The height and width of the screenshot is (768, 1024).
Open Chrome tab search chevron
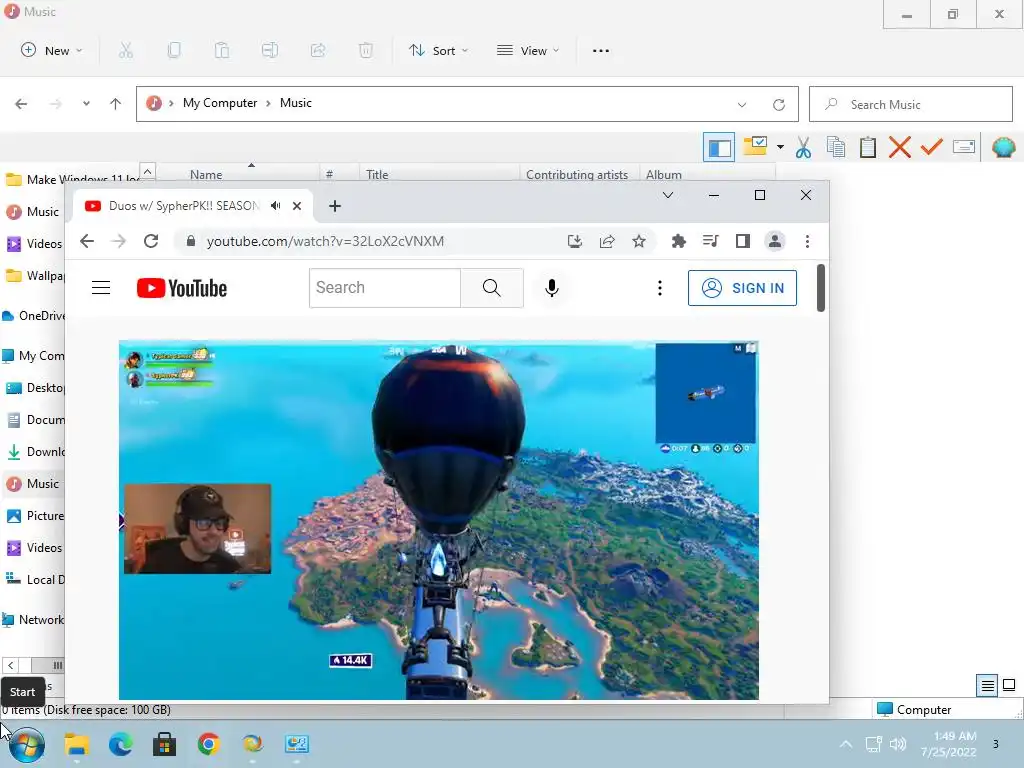pos(667,195)
